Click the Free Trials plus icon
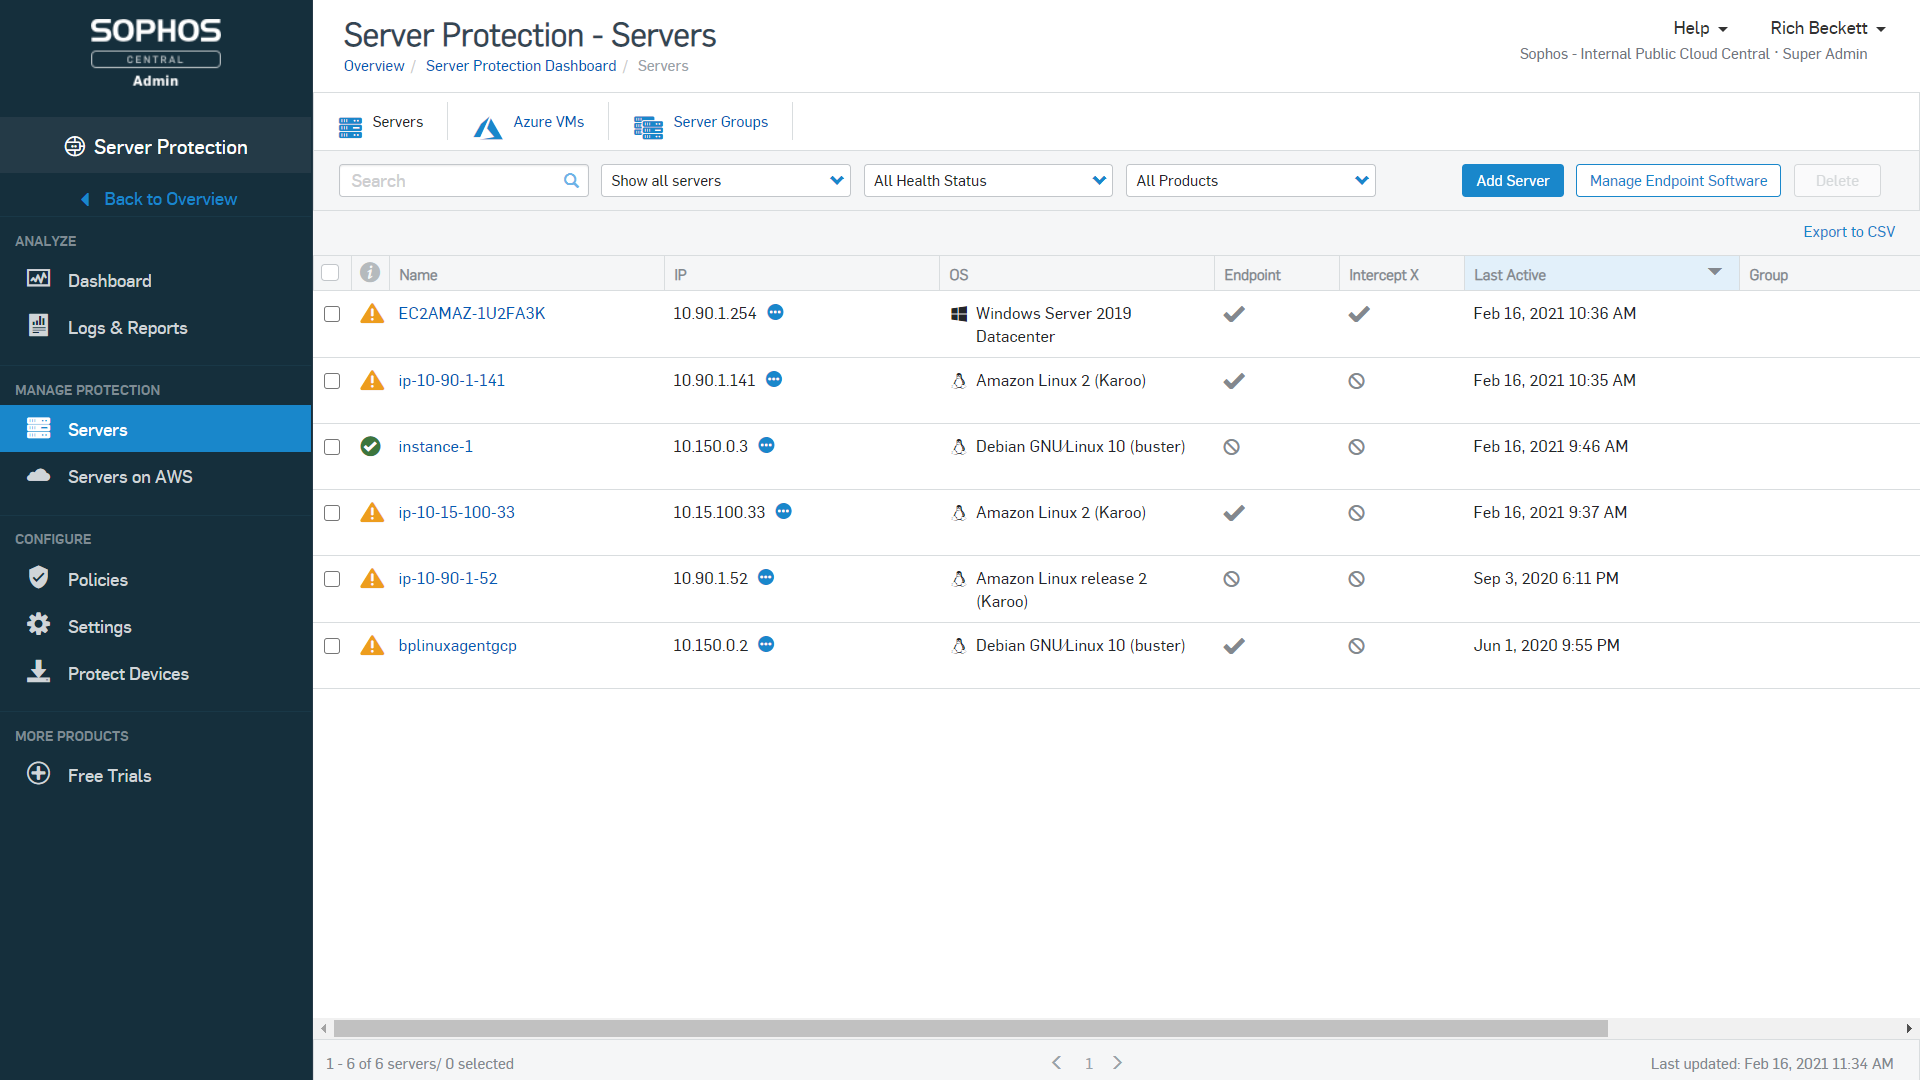 (39, 775)
